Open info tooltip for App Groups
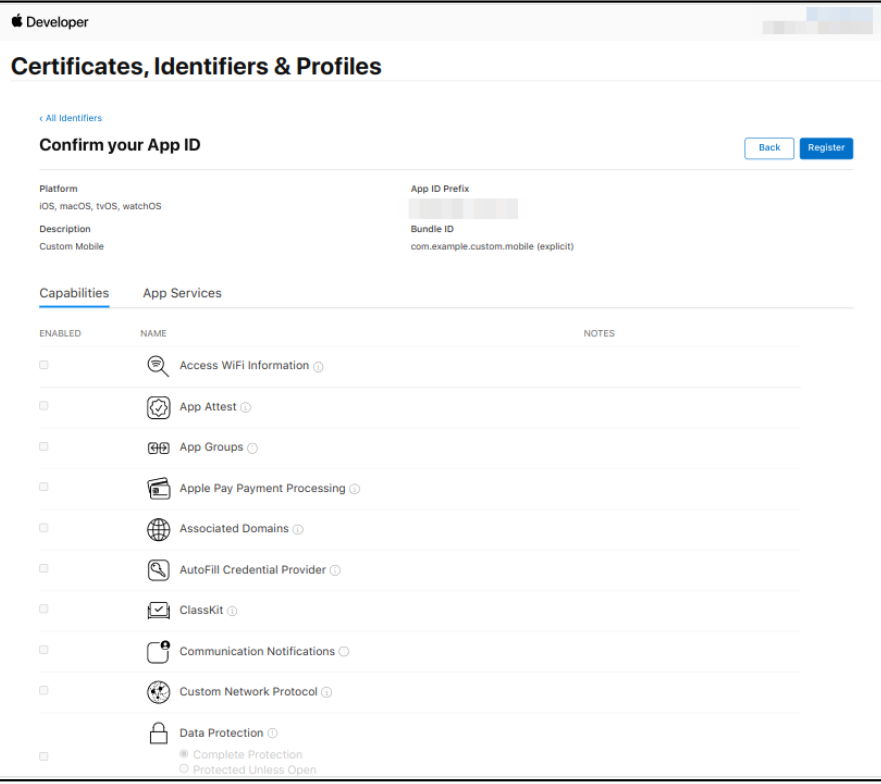 click(253, 448)
